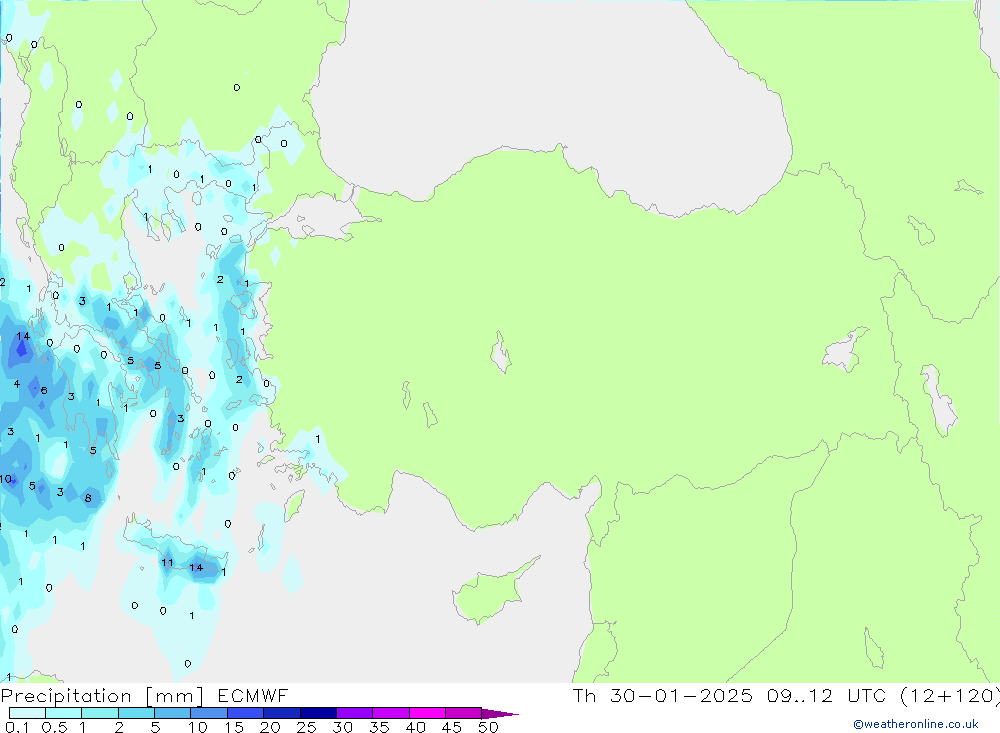Click the 'Precipitation [mm]' title text
1000x733 pixels.
[x=102, y=696]
